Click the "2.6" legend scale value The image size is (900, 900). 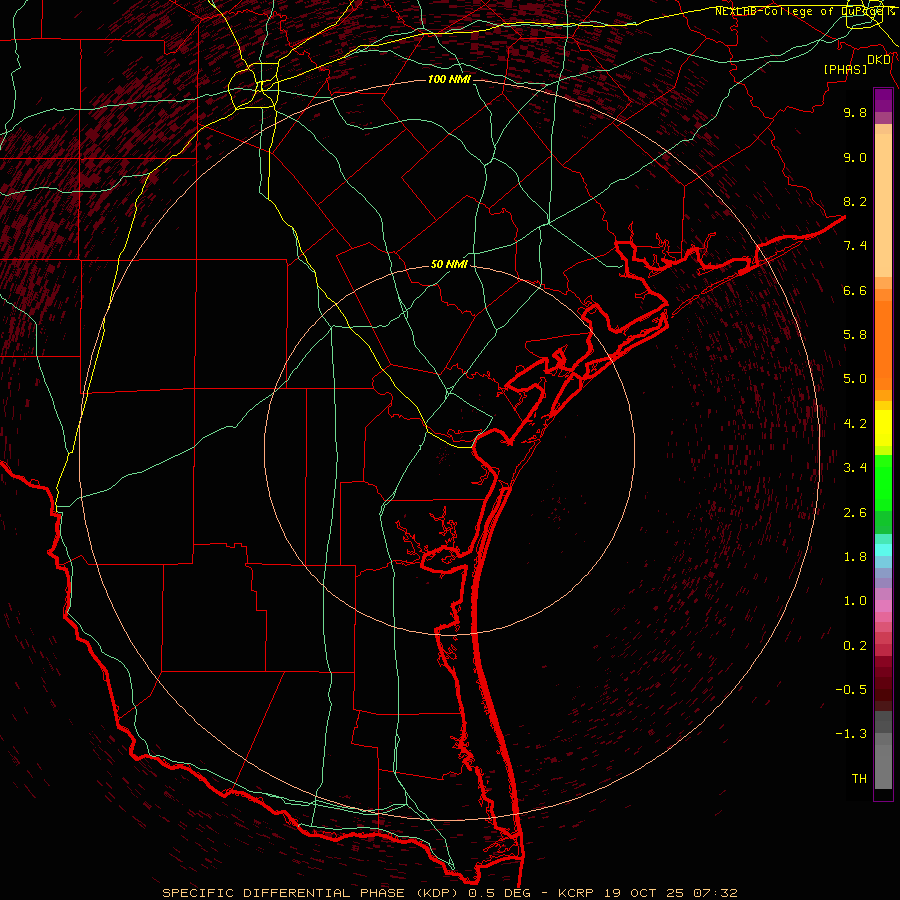(855, 513)
